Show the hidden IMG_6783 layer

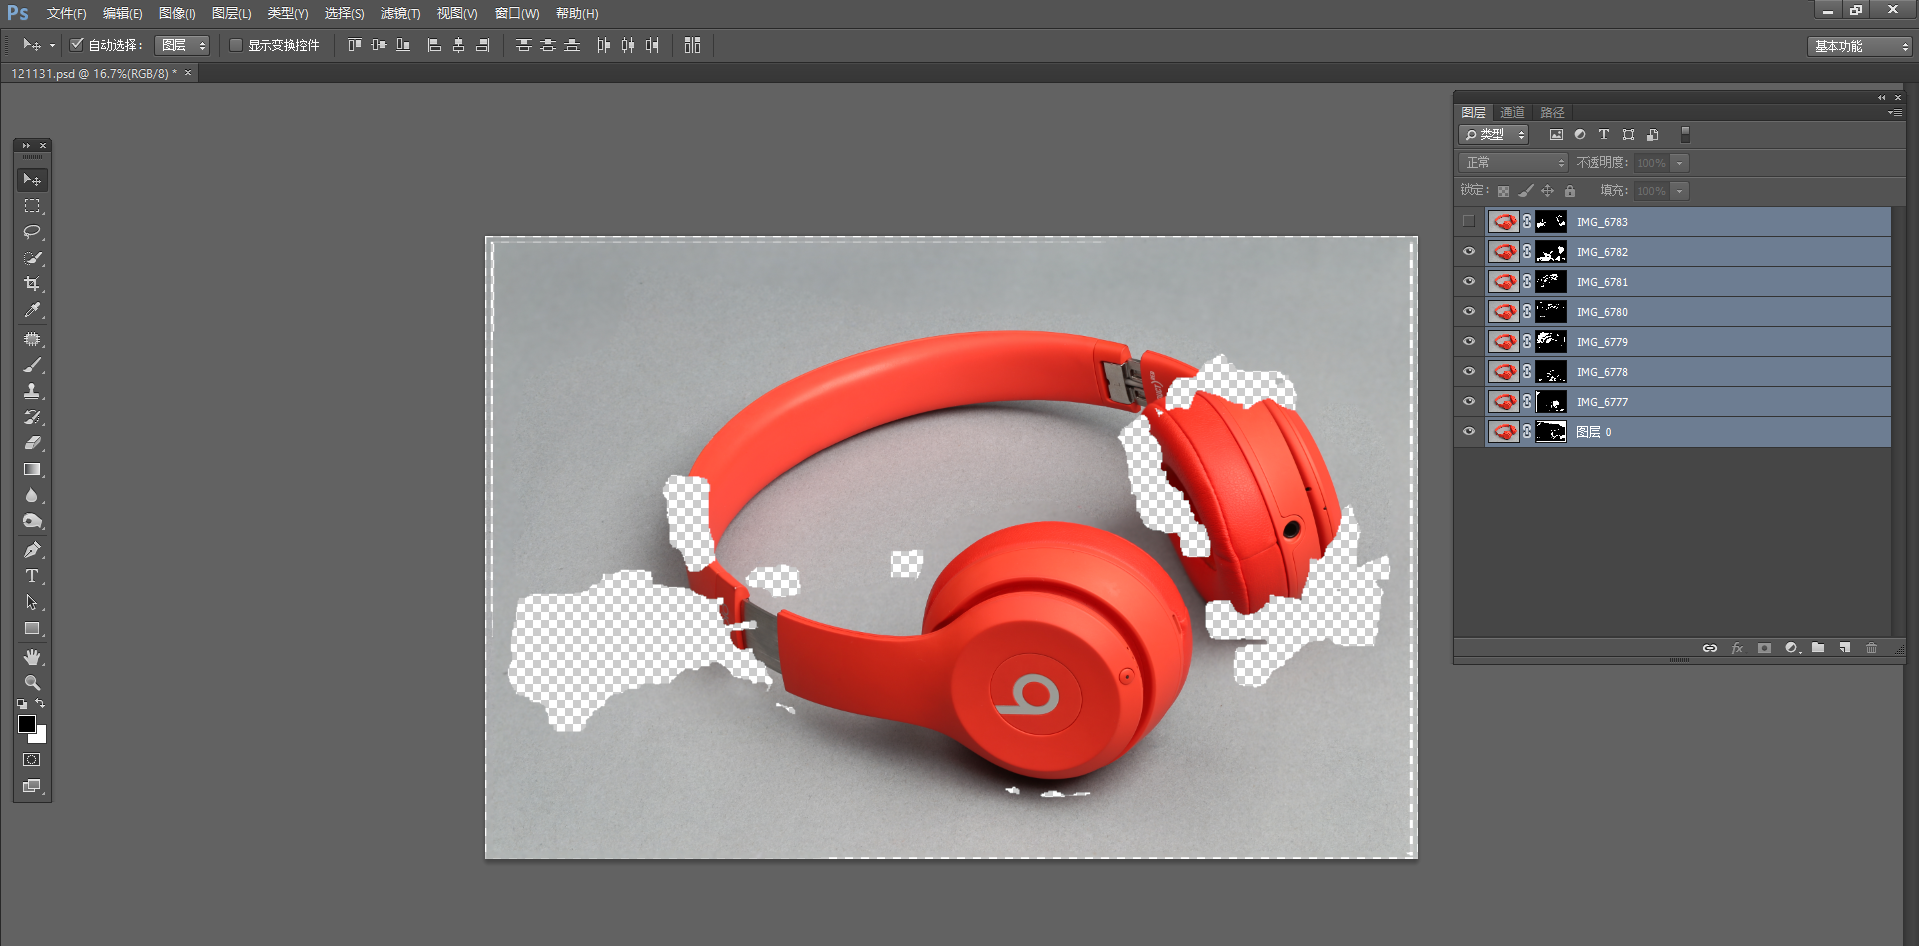tap(1469, 222)
